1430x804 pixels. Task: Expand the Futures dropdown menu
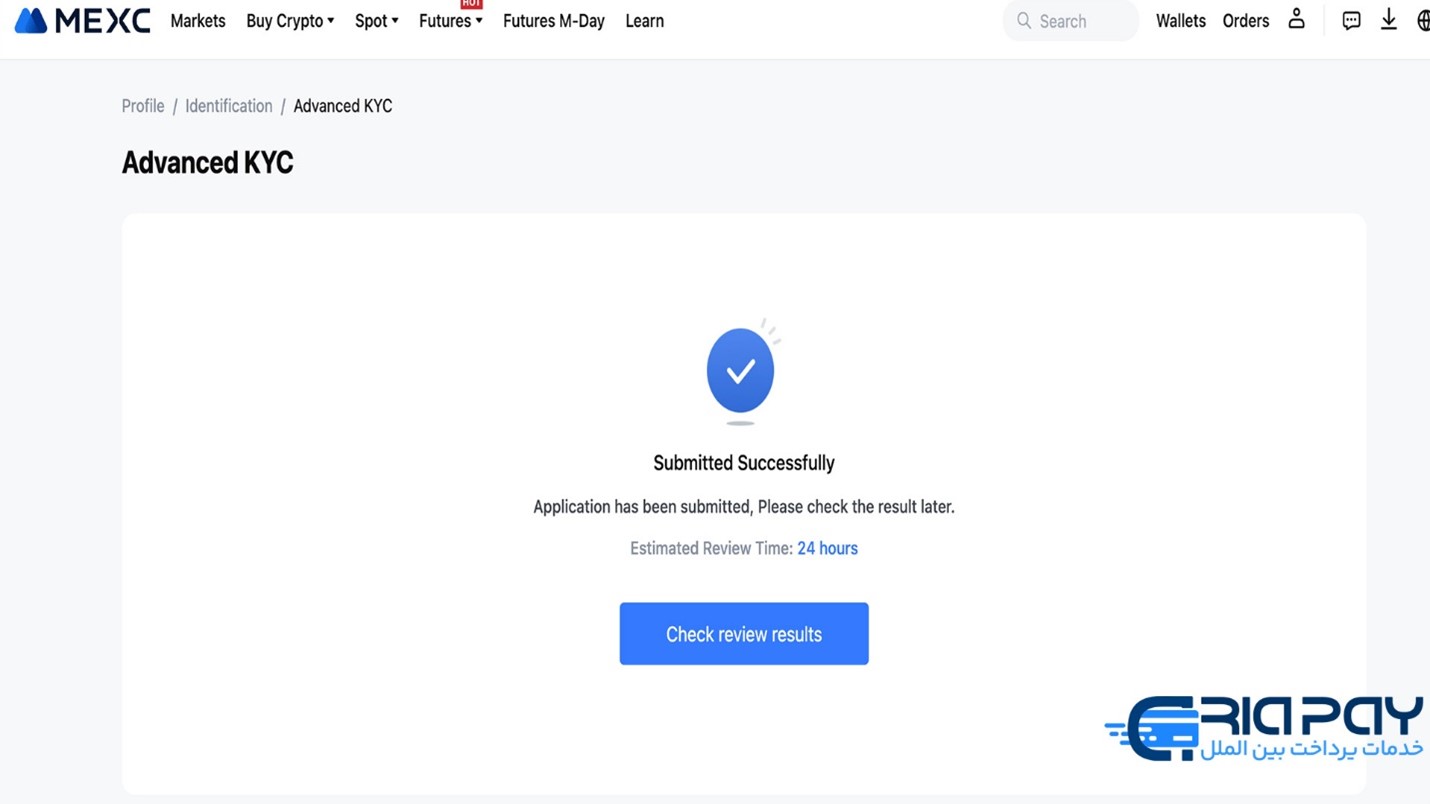tap(451, 21)
